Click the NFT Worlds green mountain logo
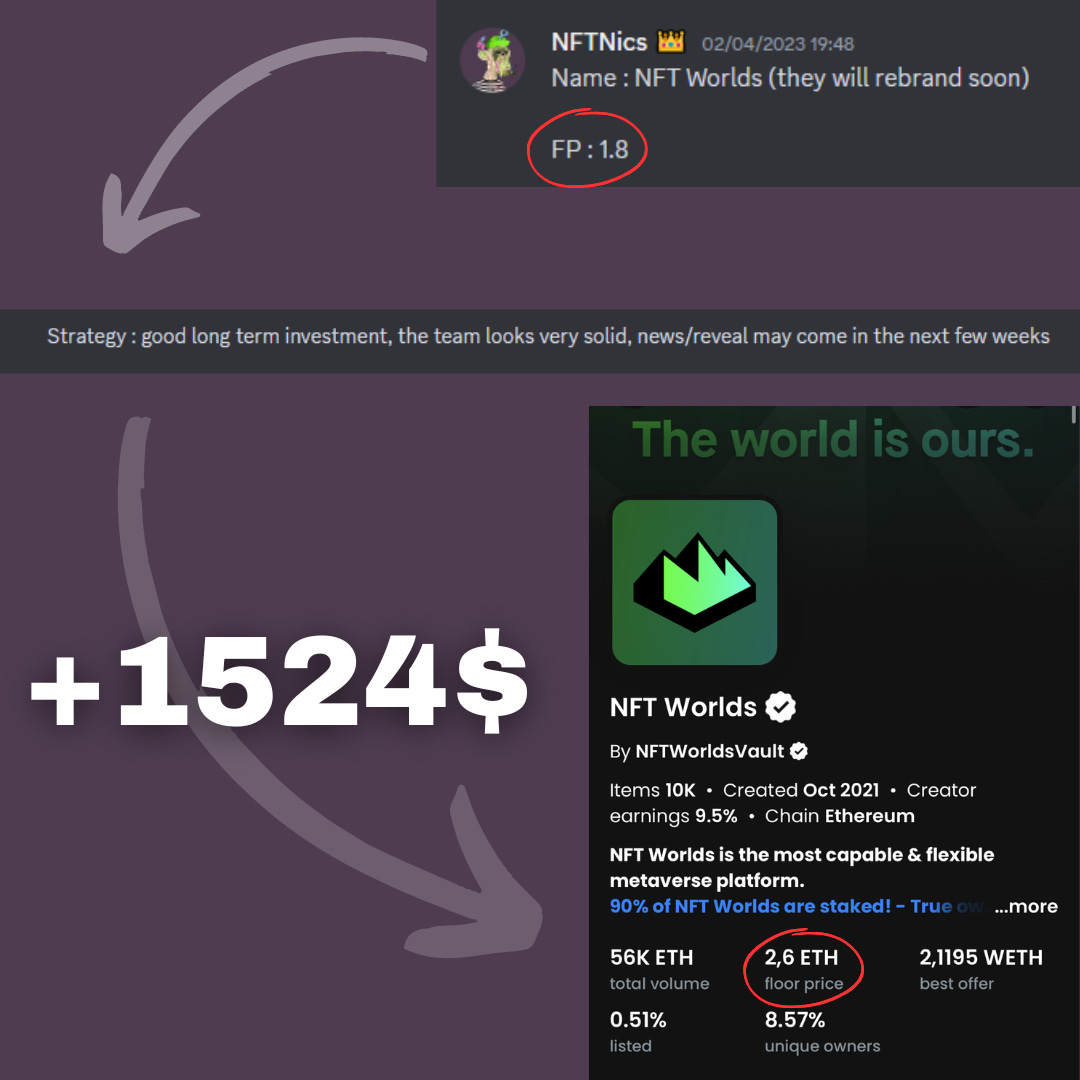Viewport: 1080px width, 1080px height. (694, 582)
